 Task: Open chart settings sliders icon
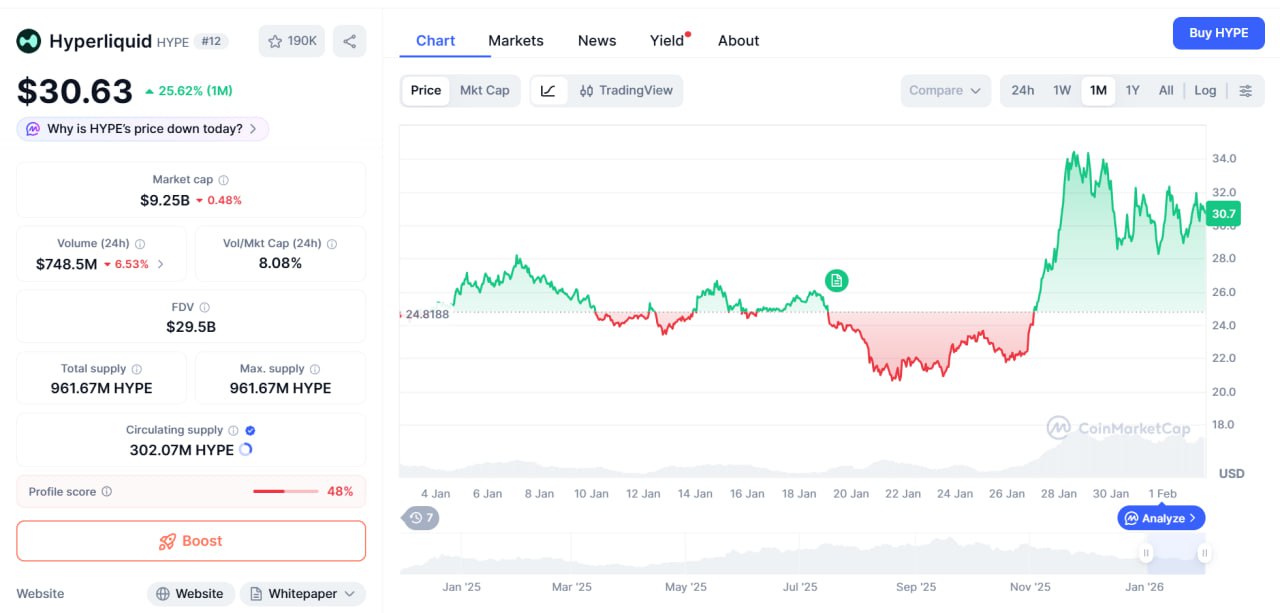pyautogui.click(x=1245, y=90)
